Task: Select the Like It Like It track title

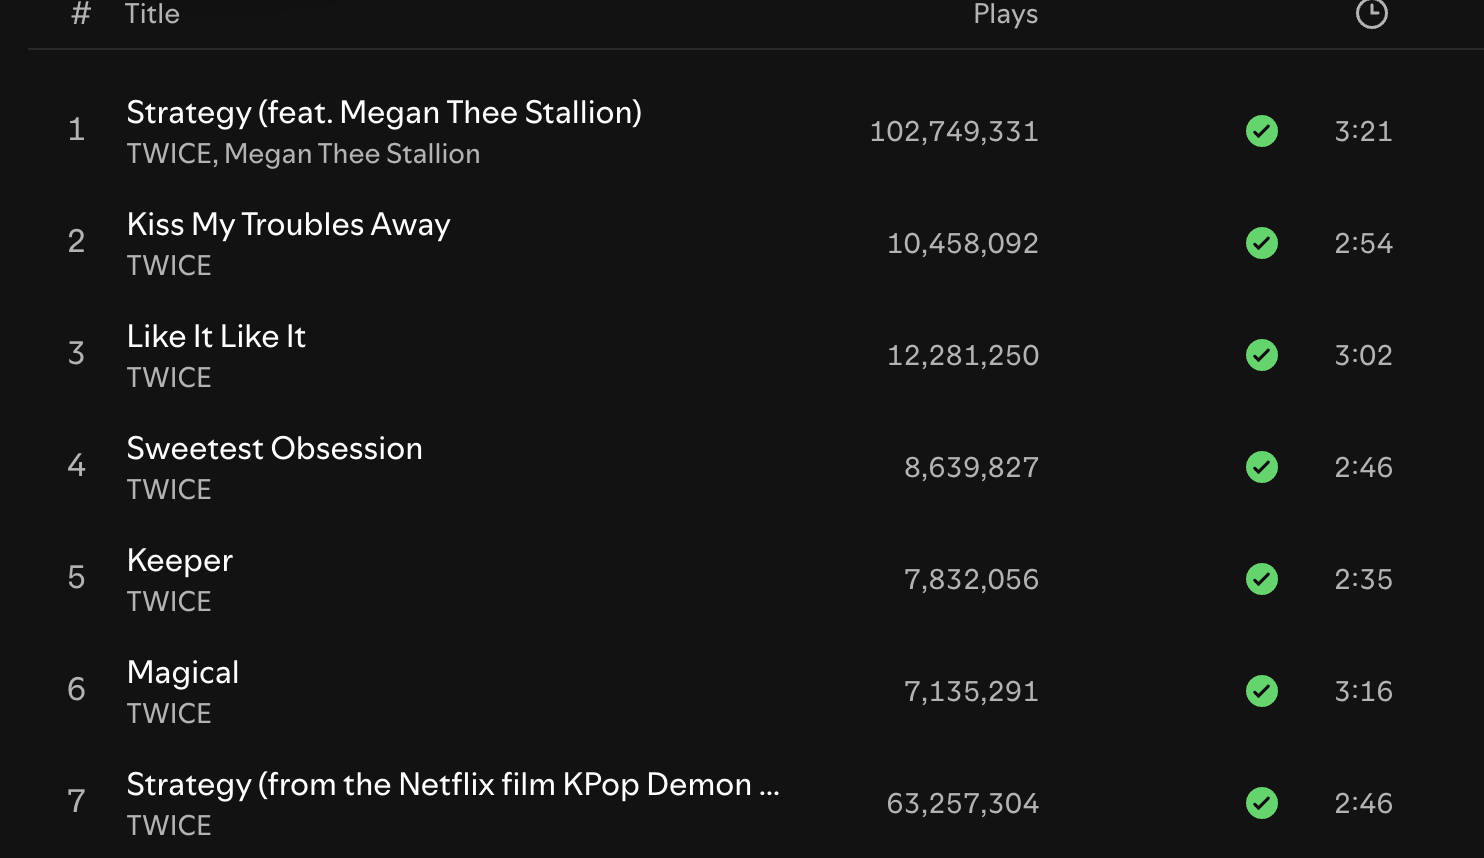Action: pyautogui.click(x=216, y=337)
